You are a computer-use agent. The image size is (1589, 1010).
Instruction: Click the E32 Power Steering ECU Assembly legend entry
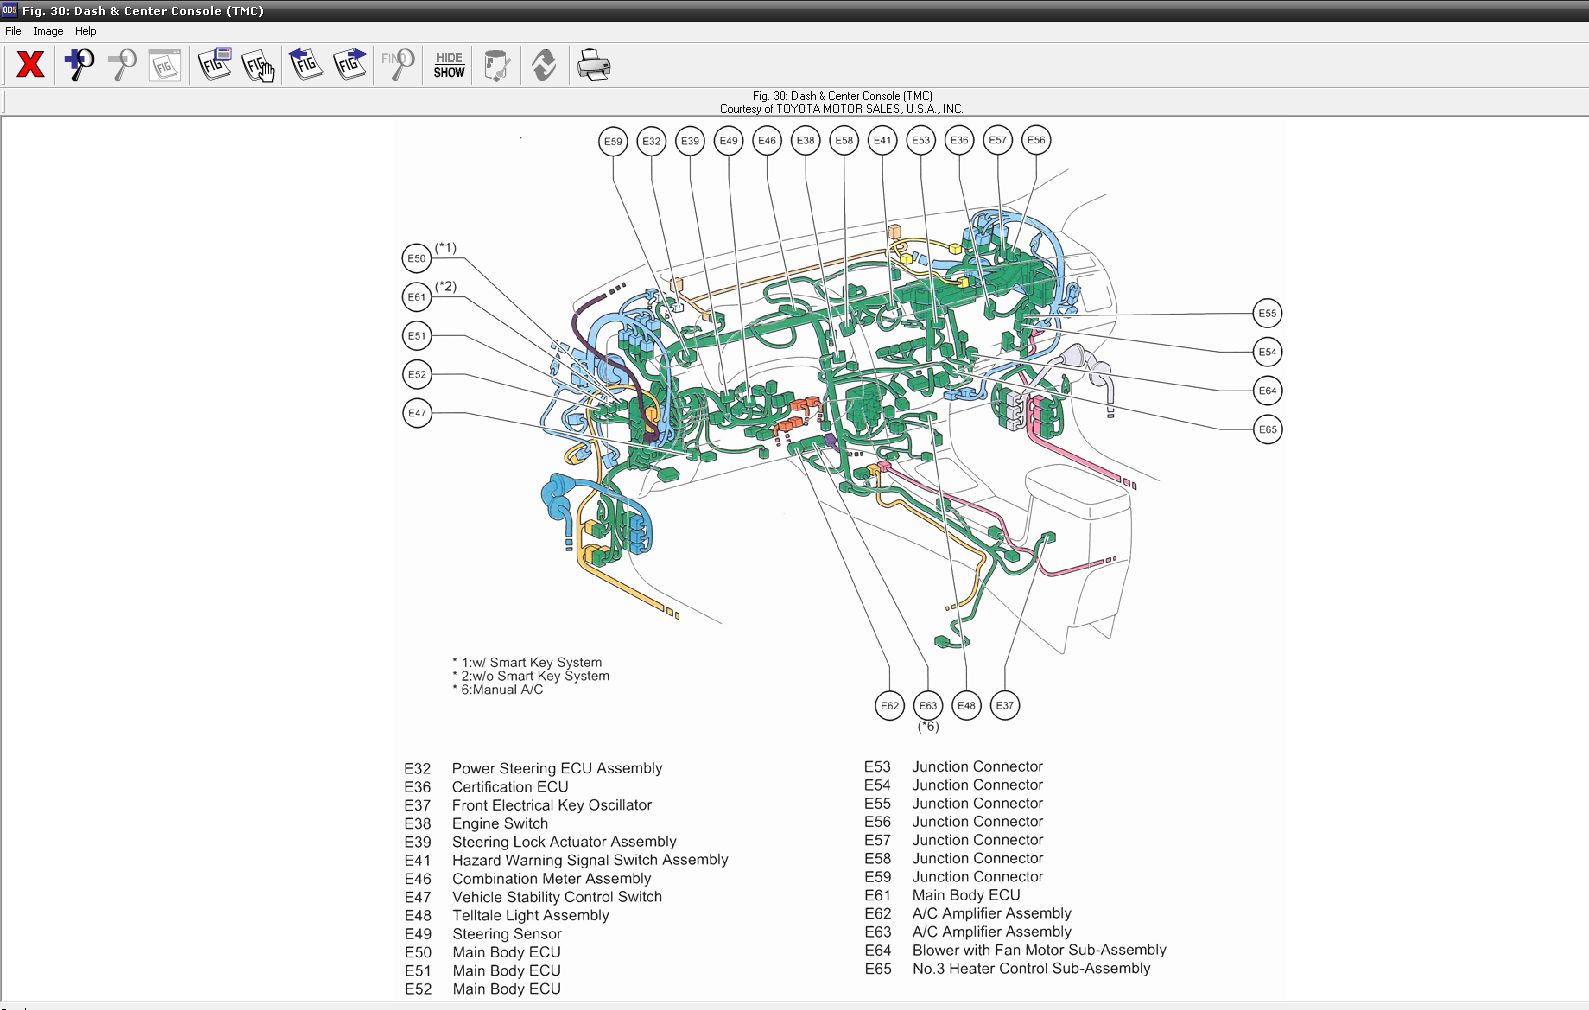(x=556, y=768)
